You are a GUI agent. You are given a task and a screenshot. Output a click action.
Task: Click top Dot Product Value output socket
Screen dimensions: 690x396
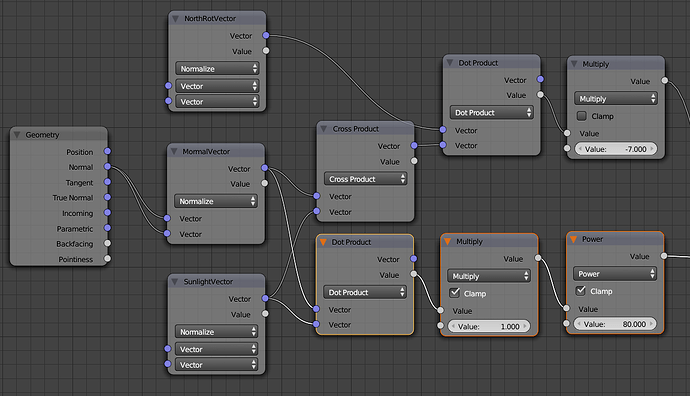540,95
